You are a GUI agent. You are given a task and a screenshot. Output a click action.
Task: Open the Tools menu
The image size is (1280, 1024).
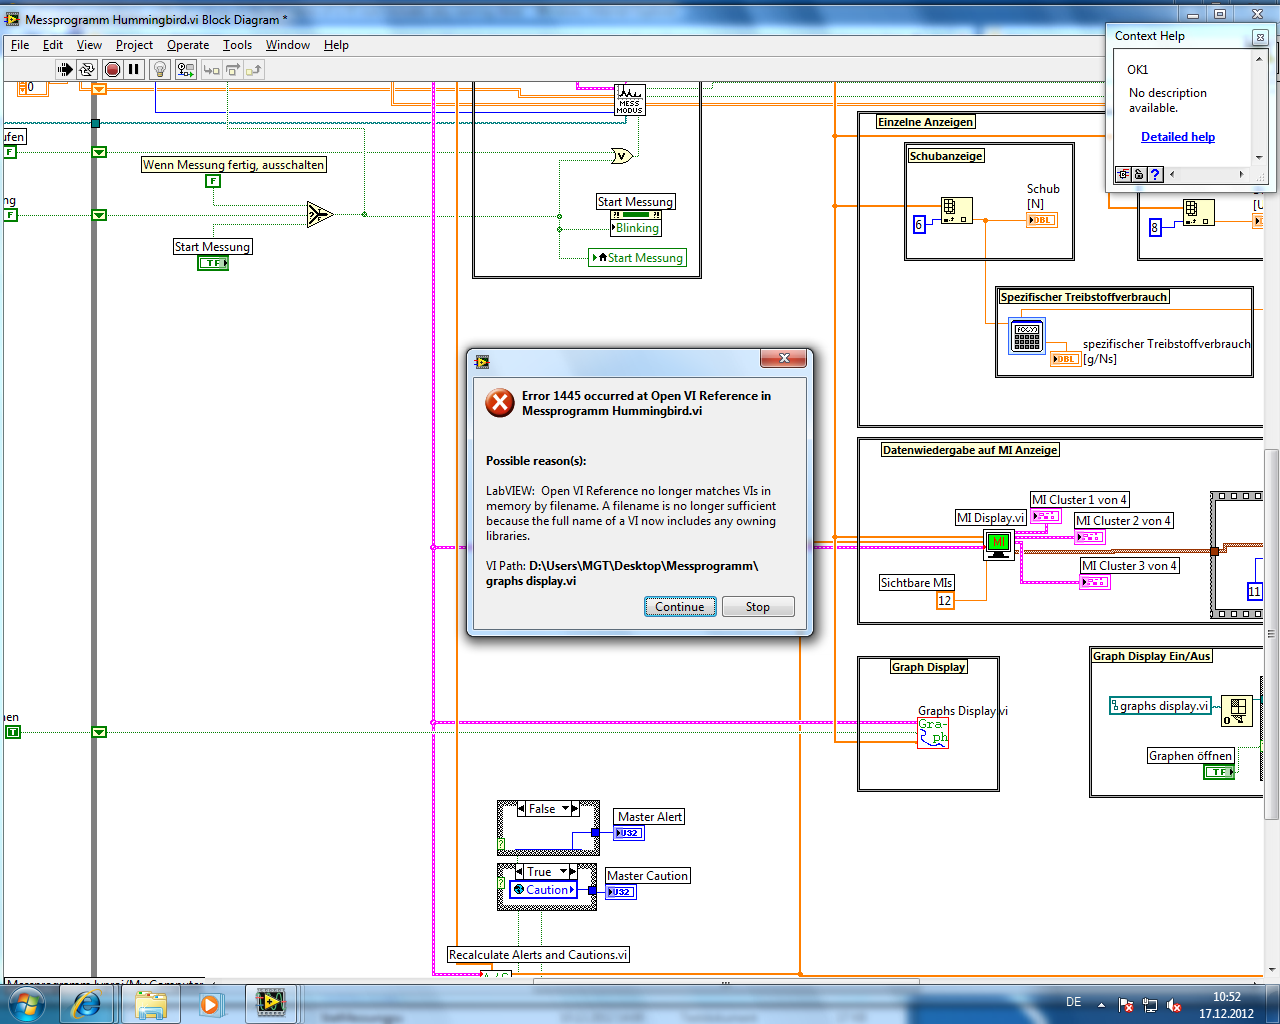point(237,45)
